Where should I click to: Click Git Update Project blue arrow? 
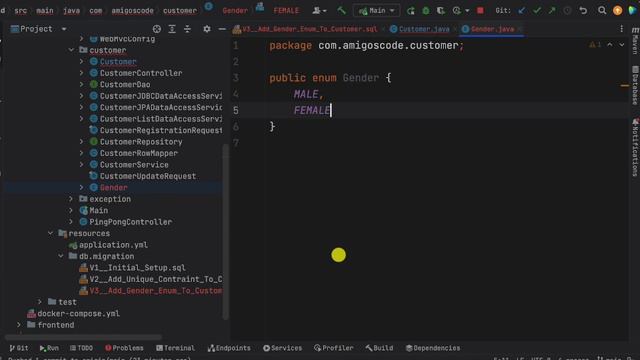522,11
